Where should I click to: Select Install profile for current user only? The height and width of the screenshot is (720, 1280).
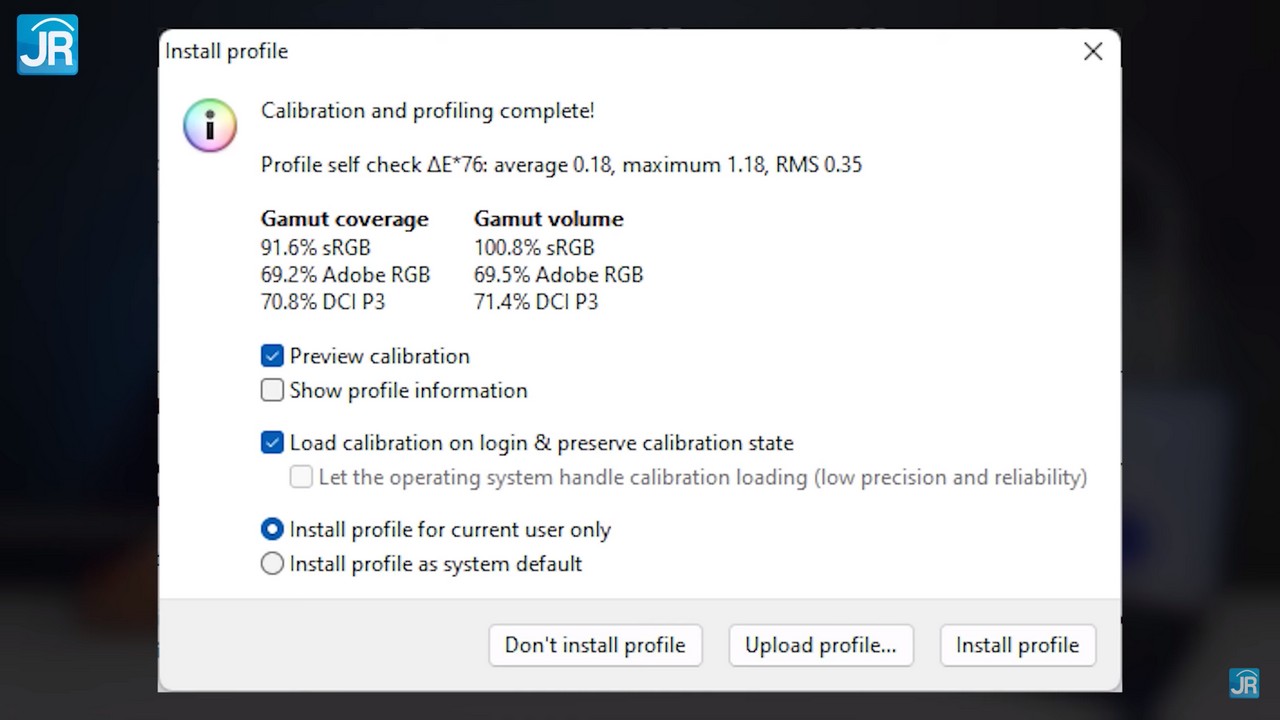(272, 530)
